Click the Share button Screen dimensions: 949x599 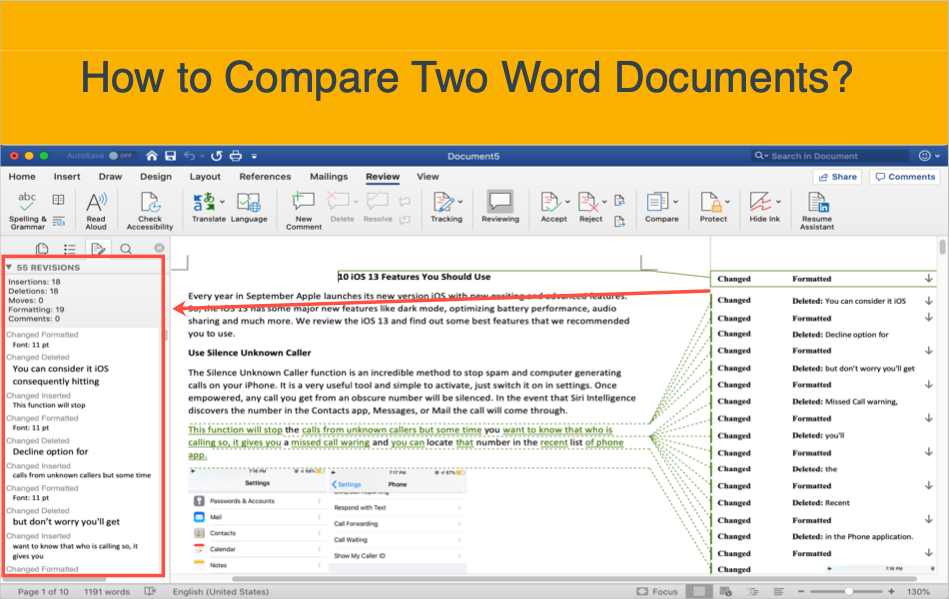tap(838, 177)
